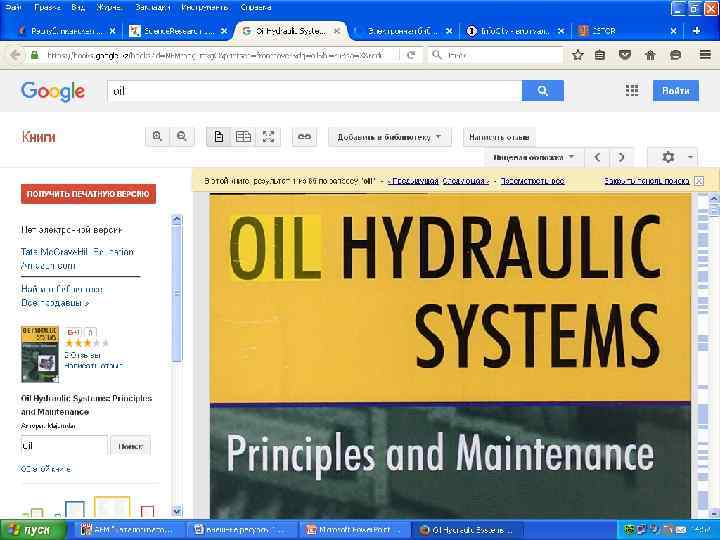This screenshot has height=540, width=720.
Task: Click hide search results link in yellow bar
Action: coord(647,181)
